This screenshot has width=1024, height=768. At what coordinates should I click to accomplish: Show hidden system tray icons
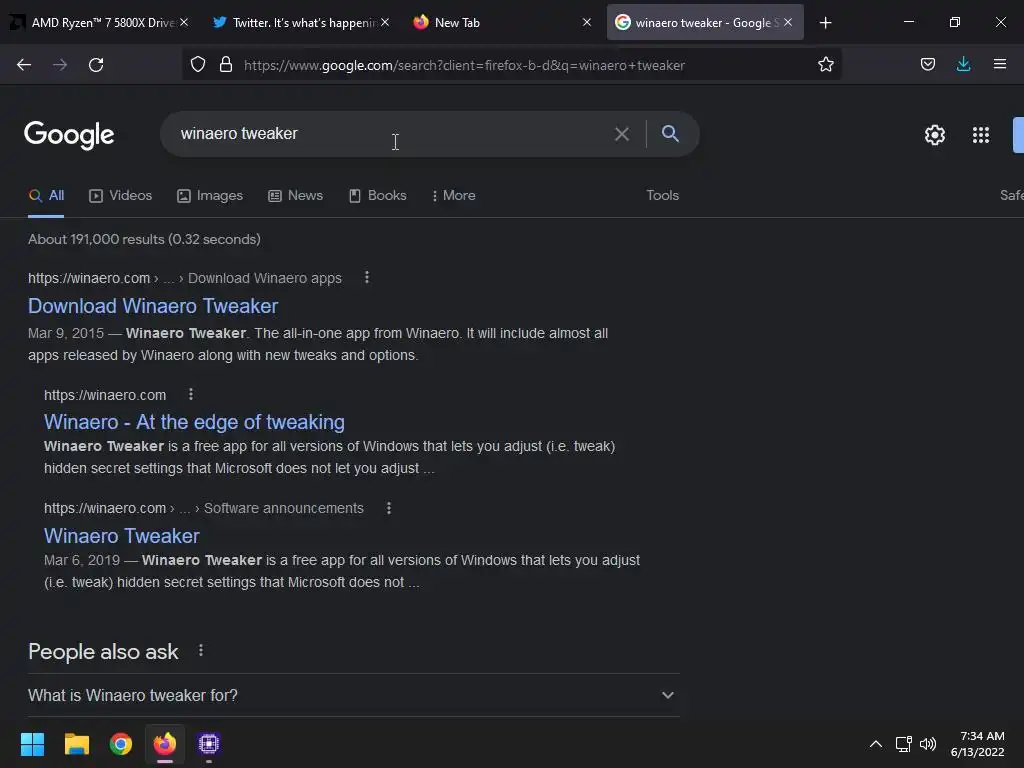click(876, 744)
